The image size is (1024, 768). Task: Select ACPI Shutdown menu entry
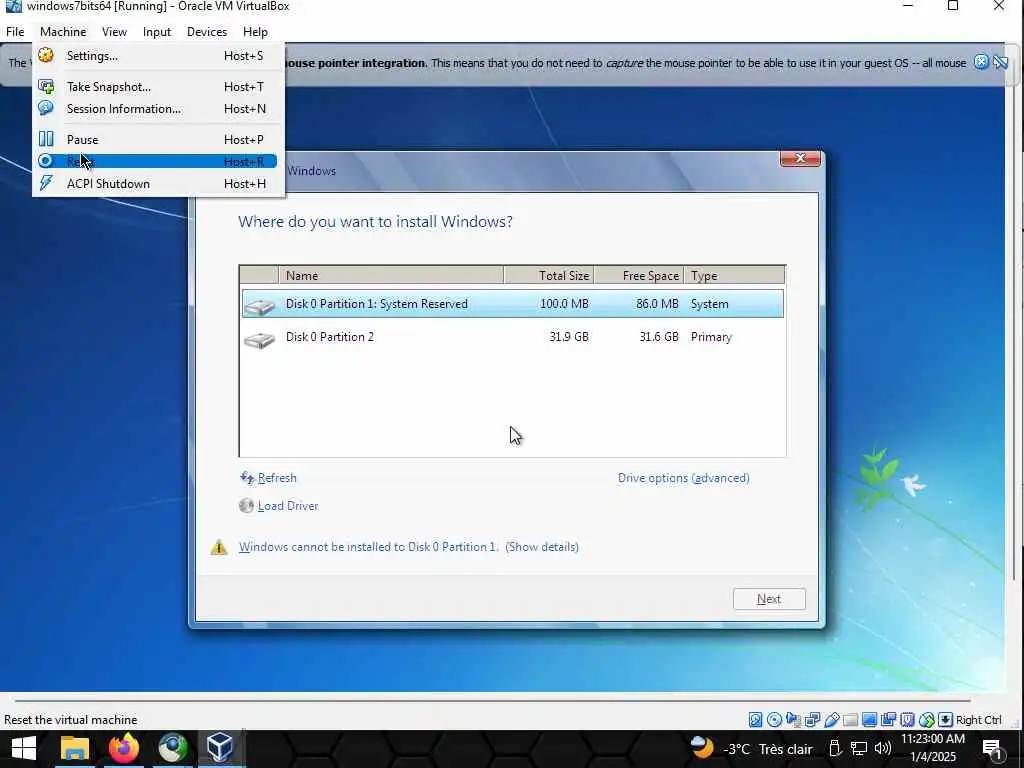pyautogui.click(x=157, y=183)
